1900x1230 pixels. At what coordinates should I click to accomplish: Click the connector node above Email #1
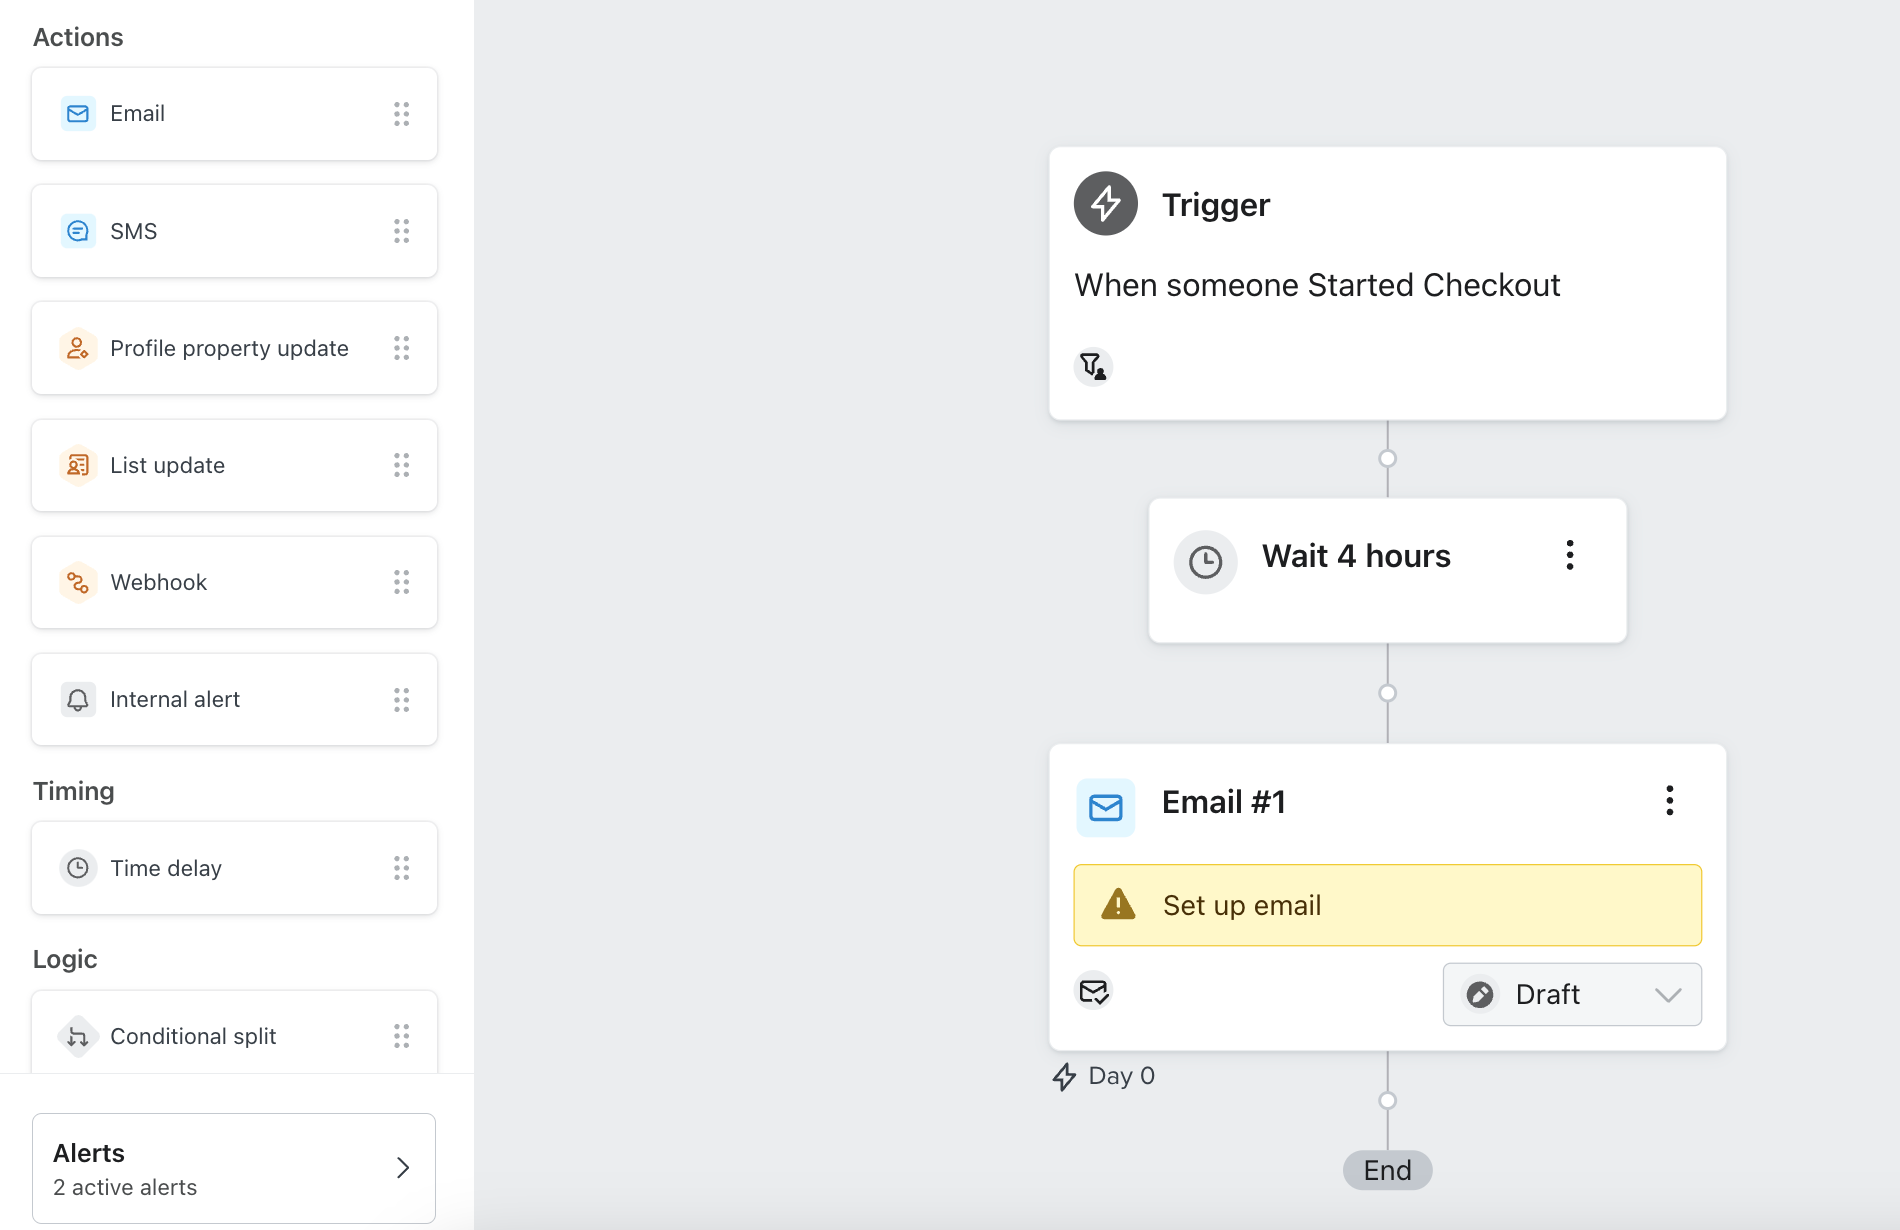tap(1387, 693)
